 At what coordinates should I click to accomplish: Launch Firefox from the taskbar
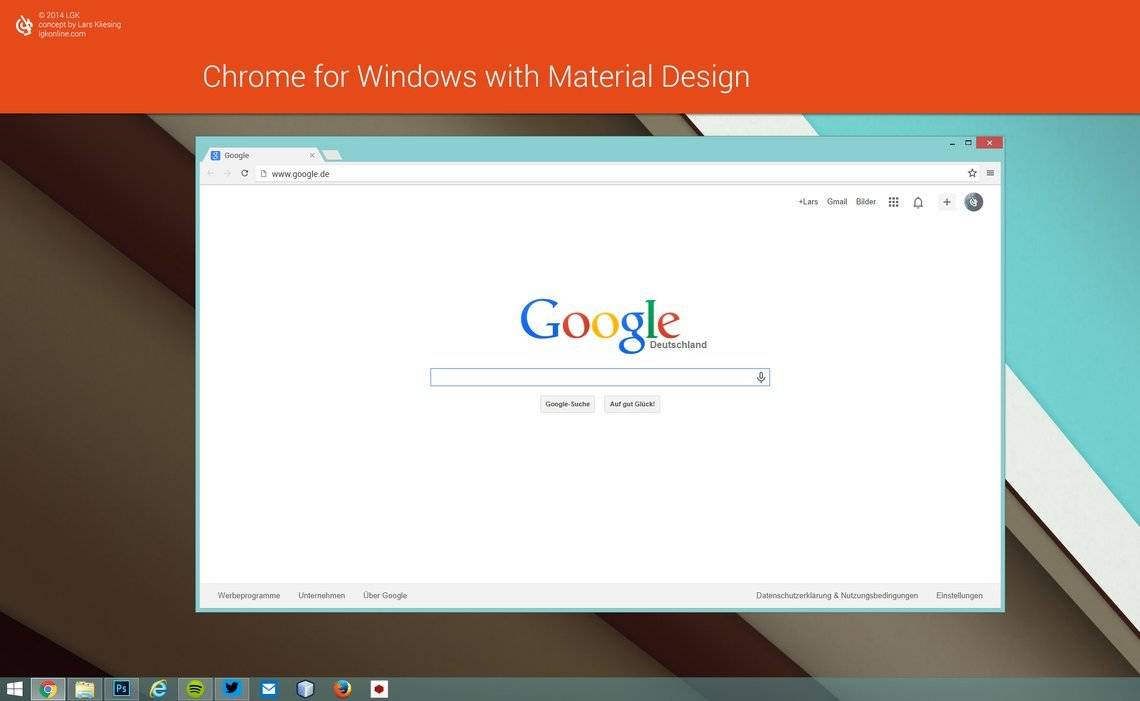coord(342,689)
